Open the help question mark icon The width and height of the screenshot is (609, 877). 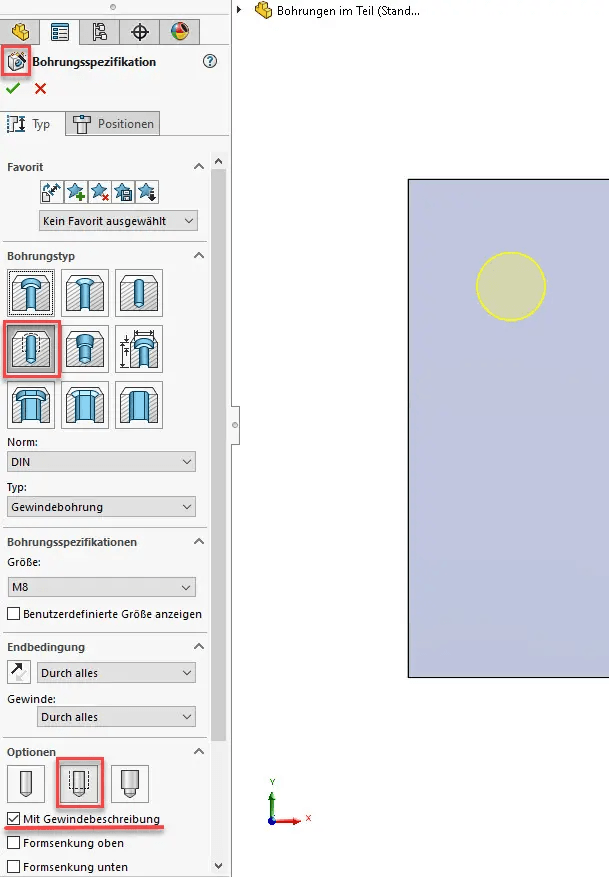[209, 62]
